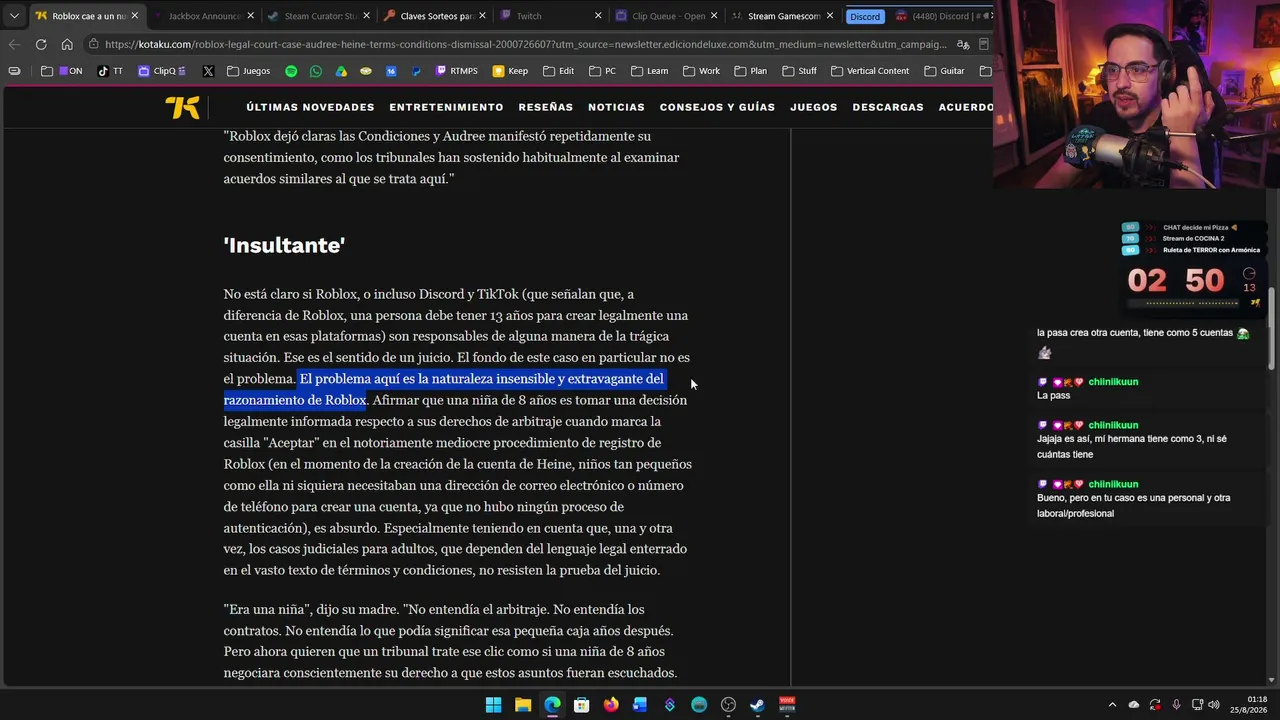Open File Explorer from the taskbar
The height and width of the screenshot is (720, 1280).
point(523,705)
